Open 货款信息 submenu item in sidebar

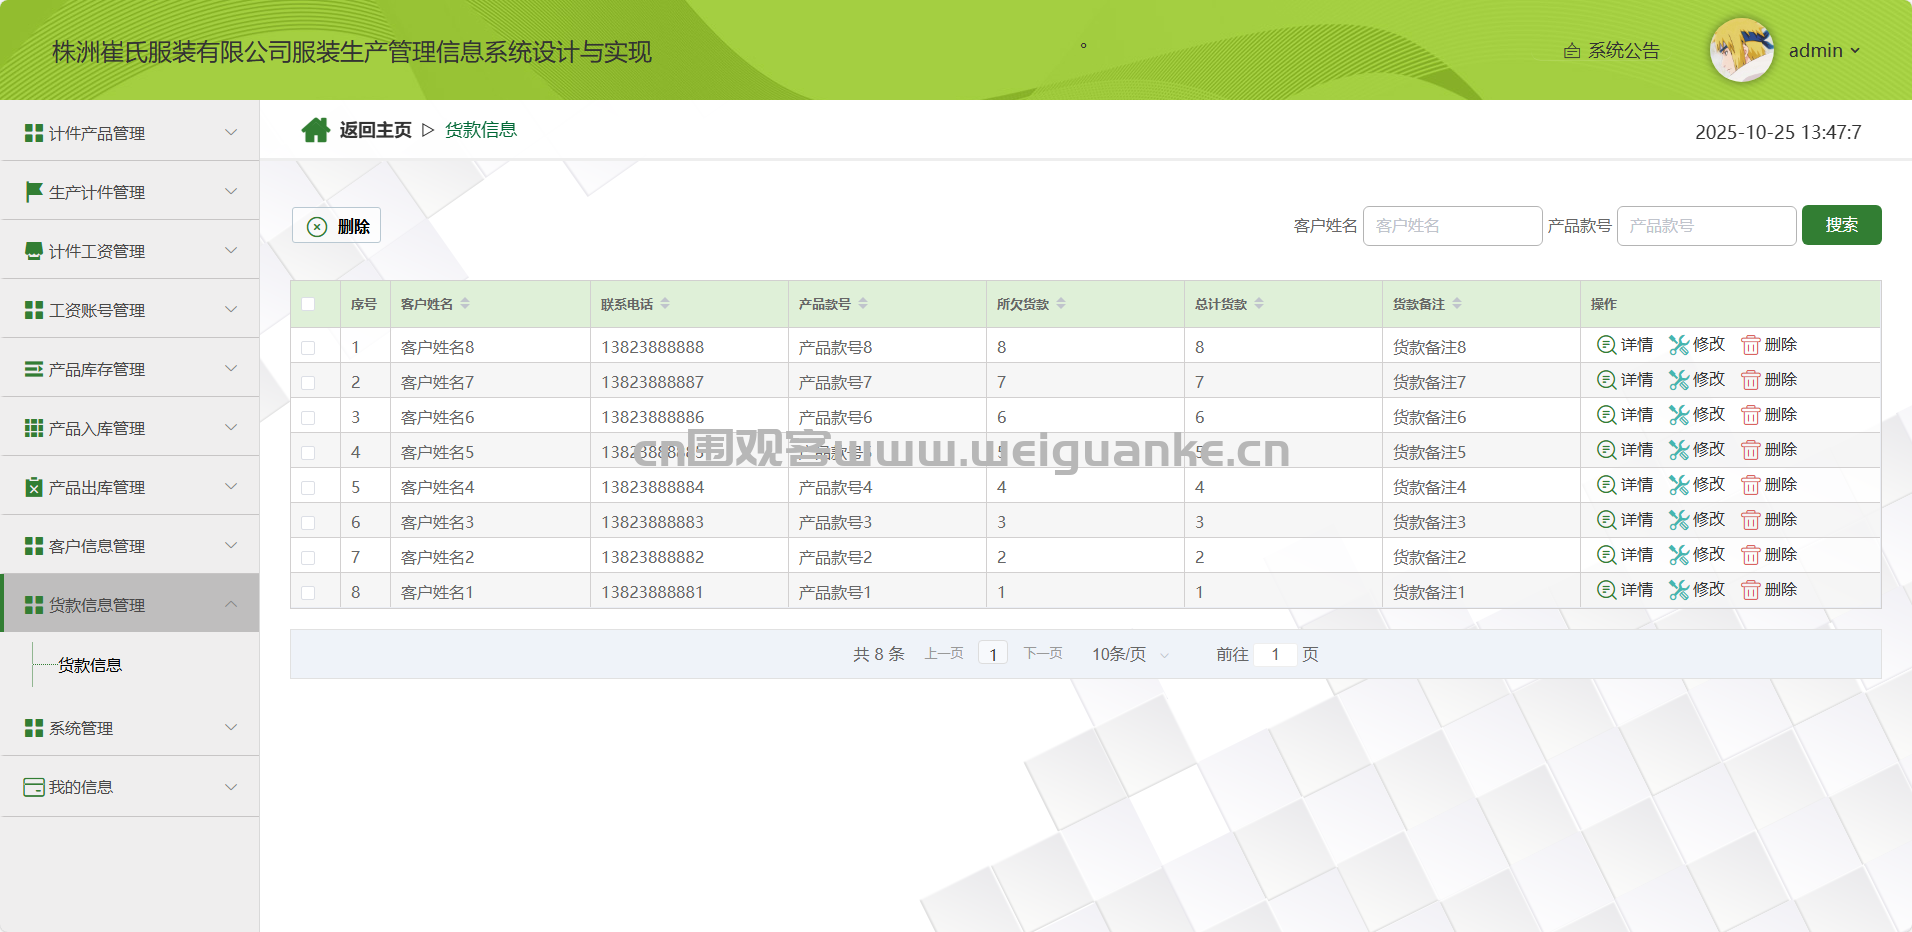pos(90,666)
